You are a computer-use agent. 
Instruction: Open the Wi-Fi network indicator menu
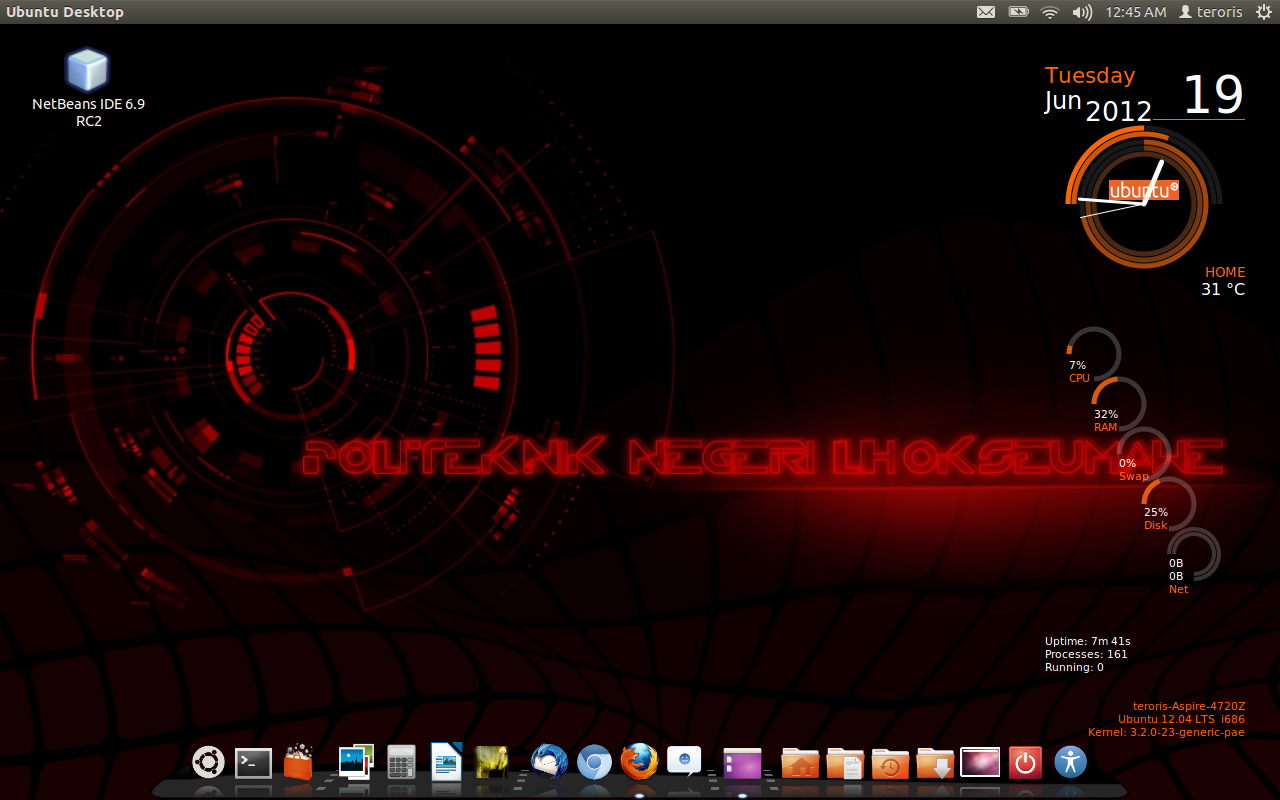[1049, 11]
